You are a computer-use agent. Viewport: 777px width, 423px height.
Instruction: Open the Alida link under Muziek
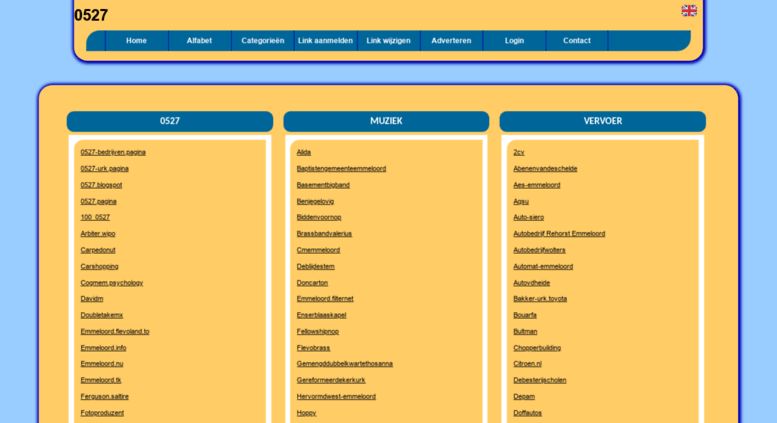tap(304, 152)
